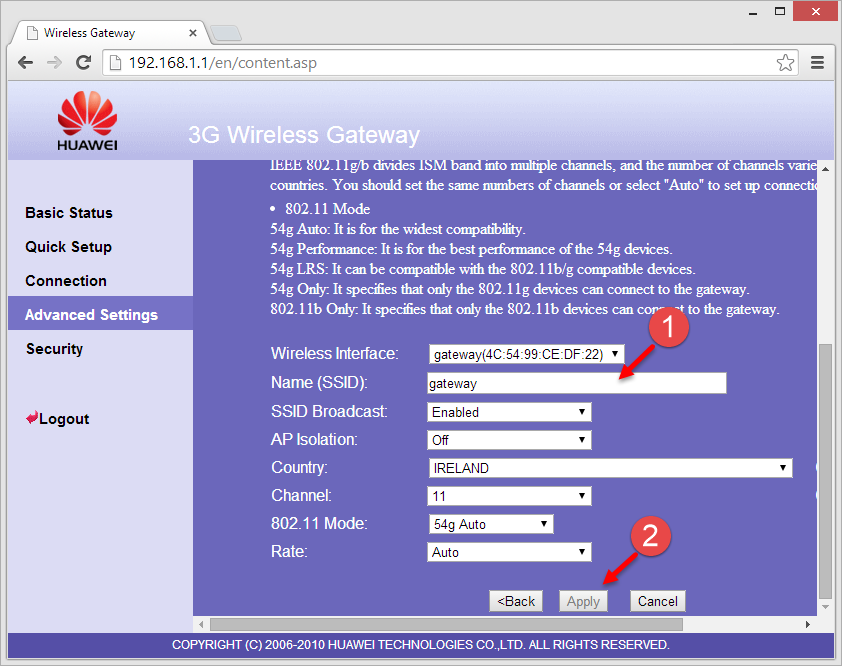Click the Huawei logo
The width and height of the screenshot is (842, 666).
click(88, 121)
